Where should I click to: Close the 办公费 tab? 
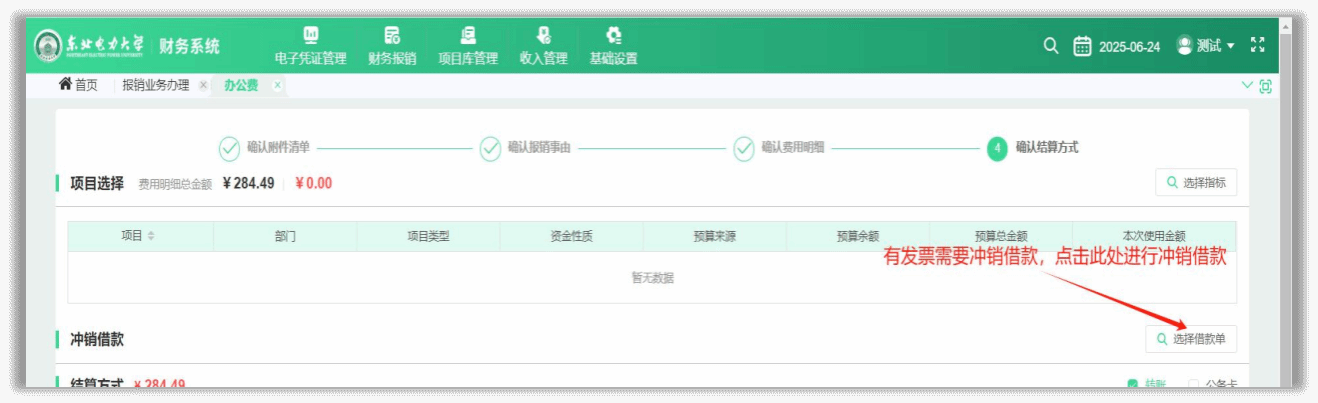[x=277, y=85]
